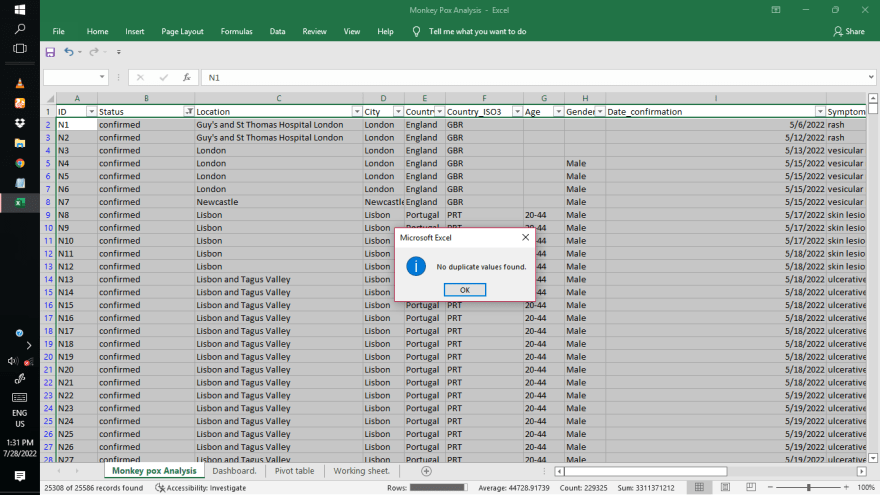Open the File menu
Screen dimensions: 880x495
tap(58, 31)
